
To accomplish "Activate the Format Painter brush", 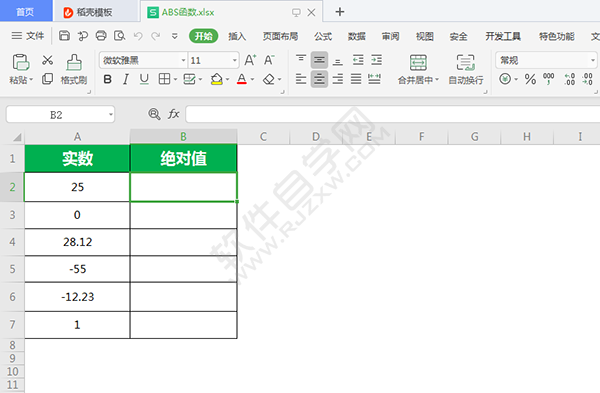I will point(74,62).
